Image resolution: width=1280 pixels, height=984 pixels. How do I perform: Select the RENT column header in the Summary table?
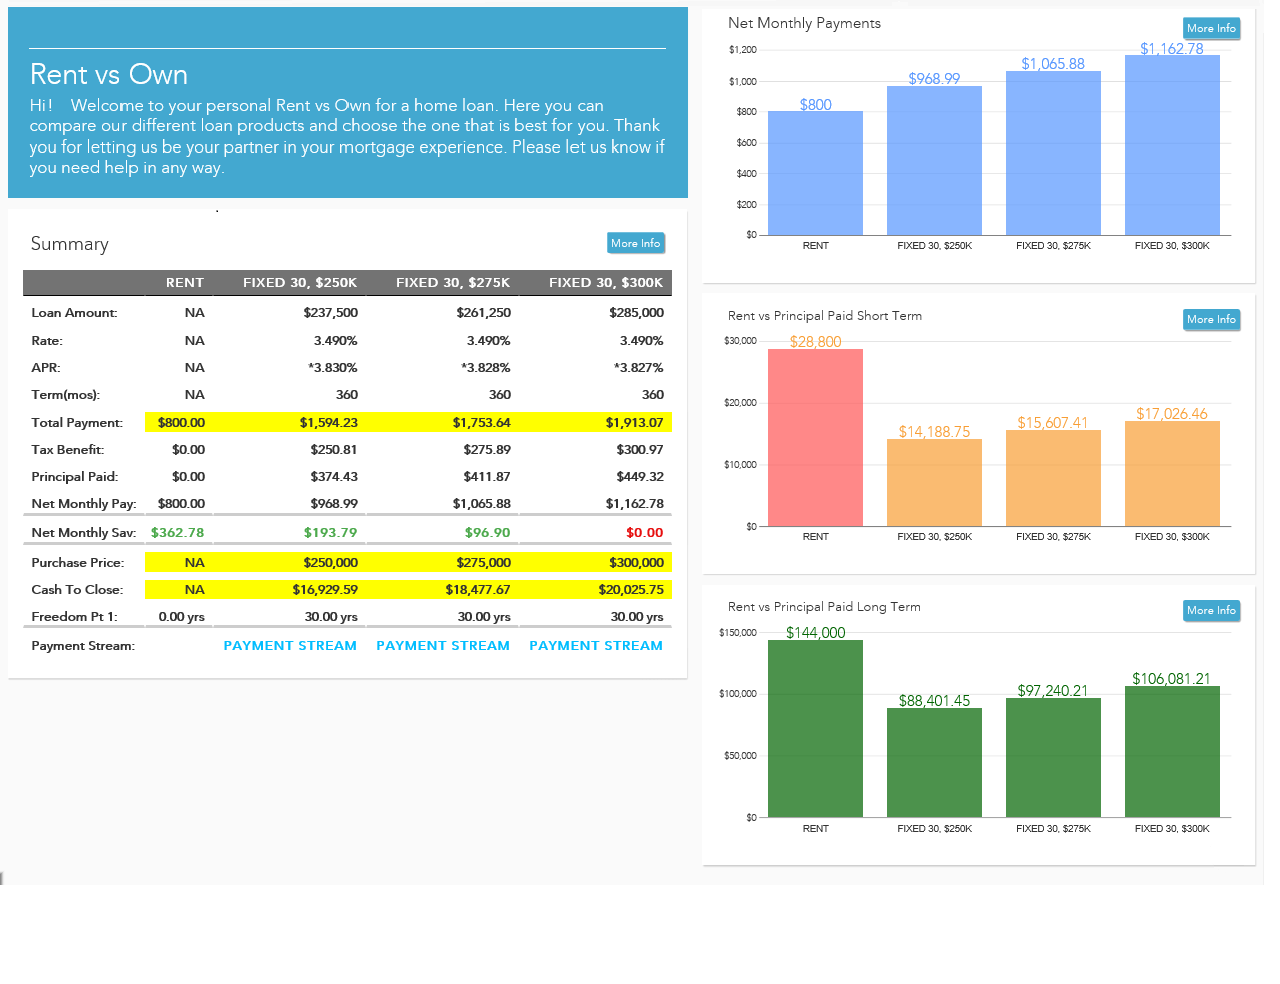coord(183,282)
